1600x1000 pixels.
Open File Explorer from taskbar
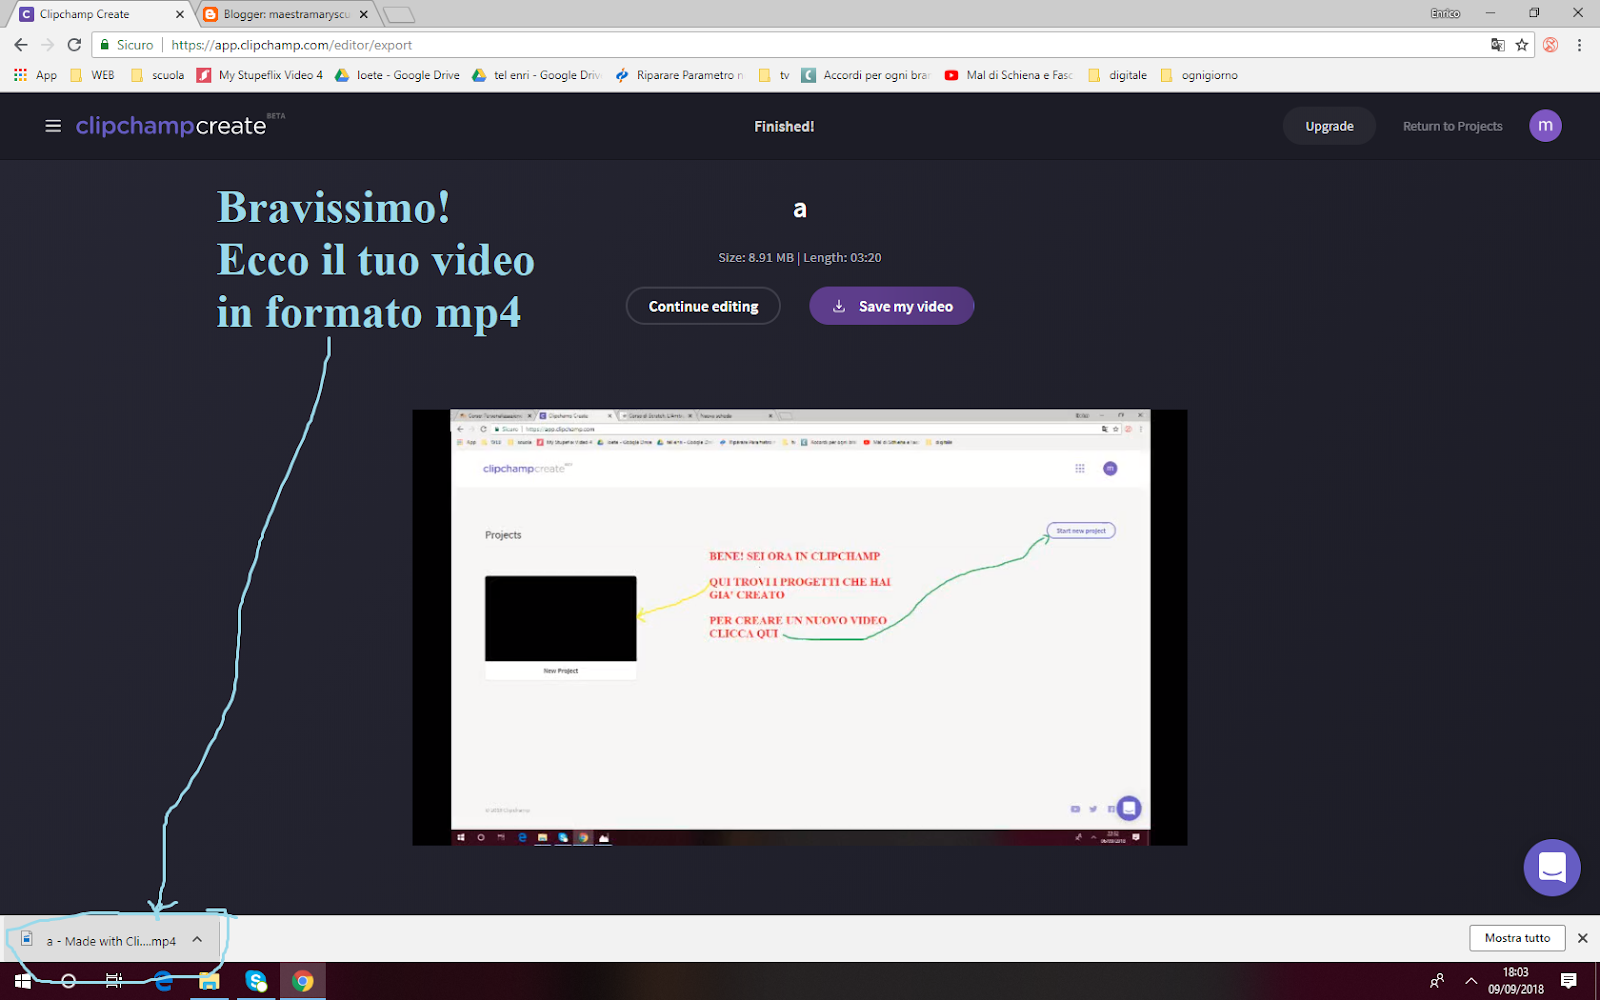pyautogui.click(x=209, y=981)
